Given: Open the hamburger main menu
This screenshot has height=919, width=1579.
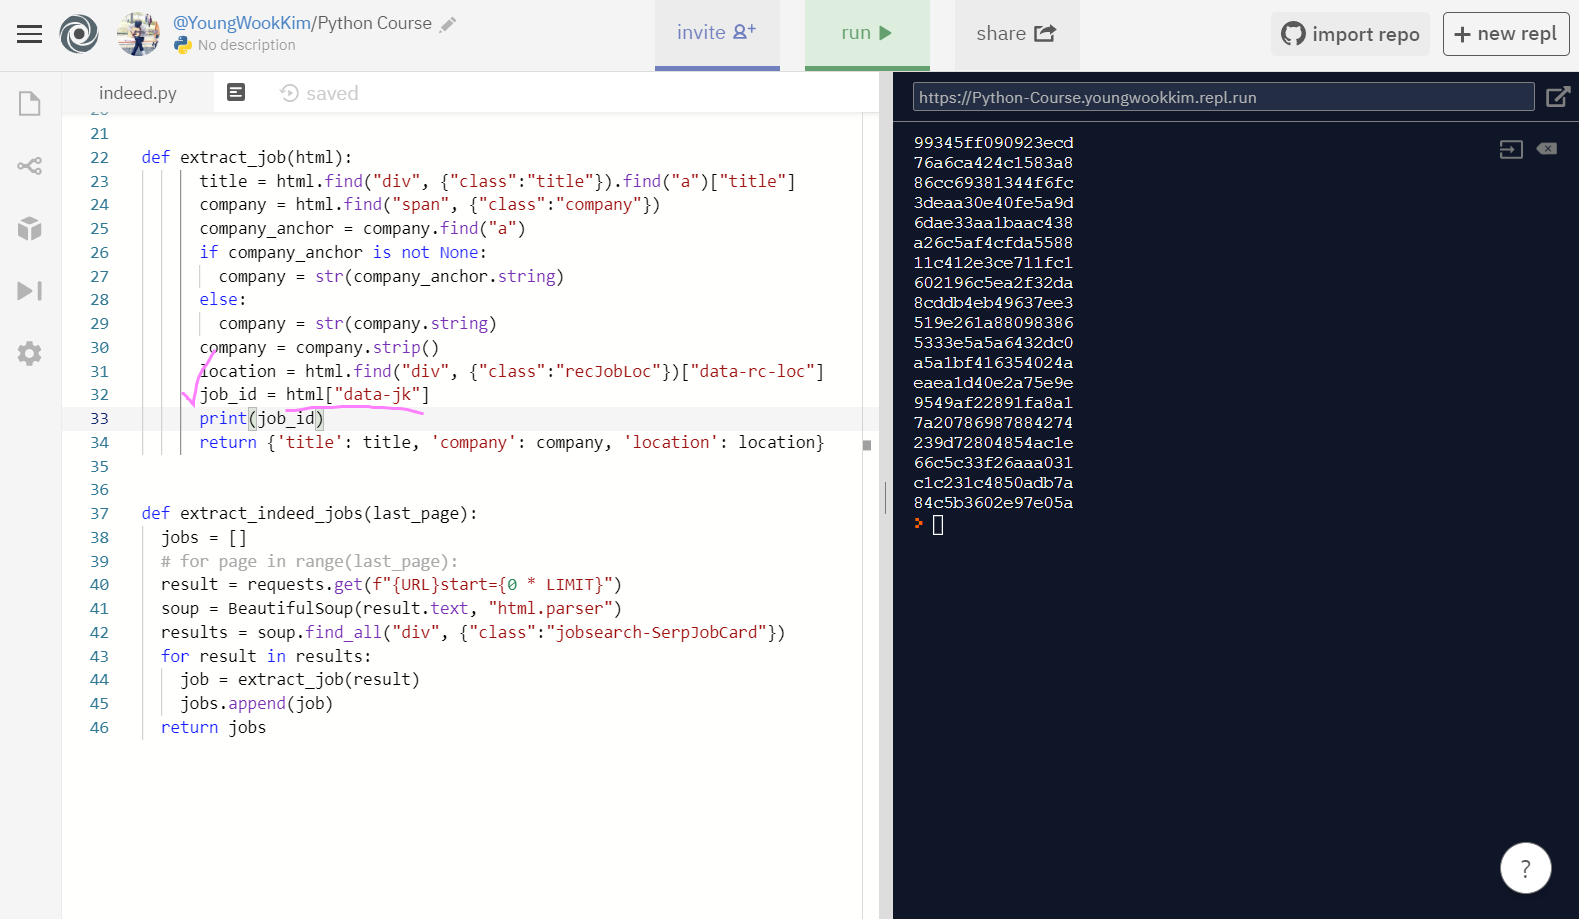Looking at the screenshot, I should pos(30,34).
